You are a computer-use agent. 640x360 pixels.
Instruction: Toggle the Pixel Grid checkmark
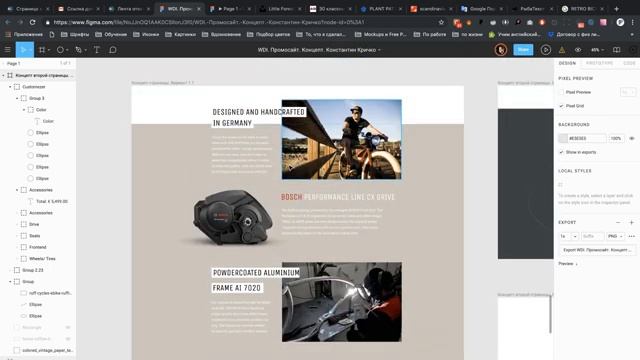(x=561, y=106)
